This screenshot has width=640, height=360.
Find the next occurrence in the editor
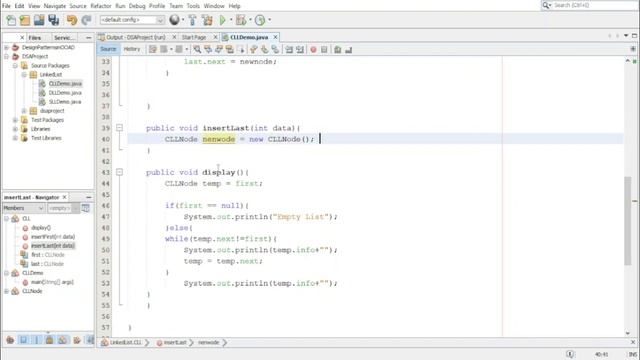[x=219, y=49]
